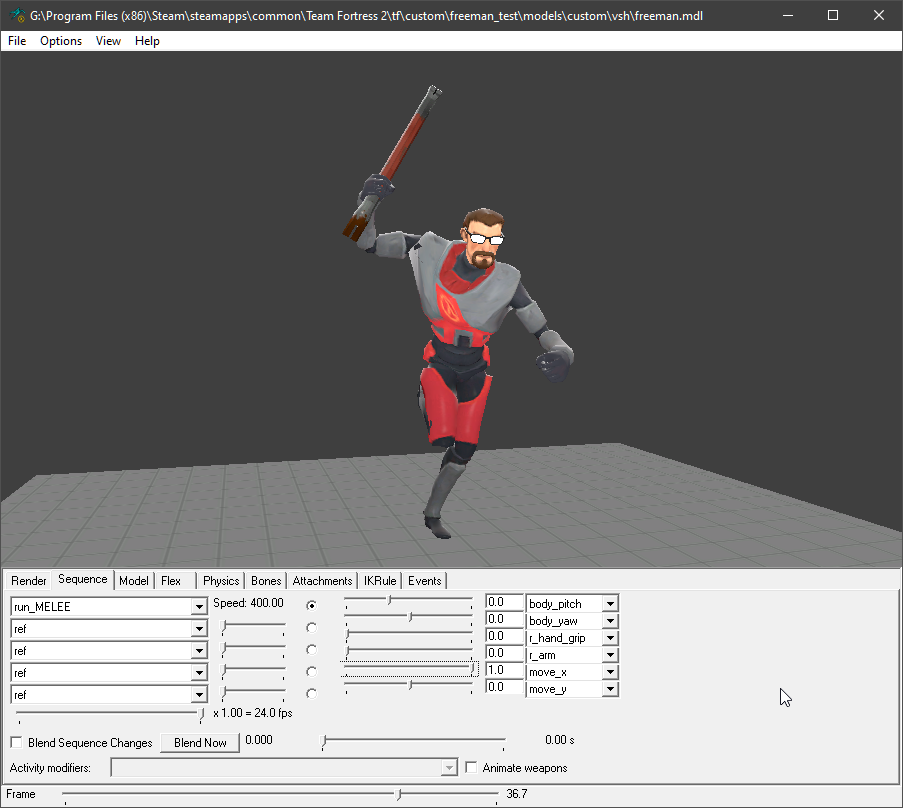Click the body_yaw value field
This screenshot has height=808, width=903.
[504, 619]
